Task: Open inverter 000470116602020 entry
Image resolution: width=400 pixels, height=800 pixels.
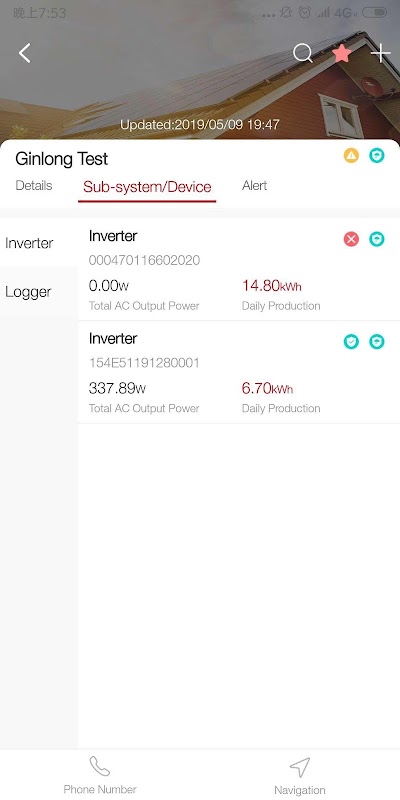Action: 239,269
